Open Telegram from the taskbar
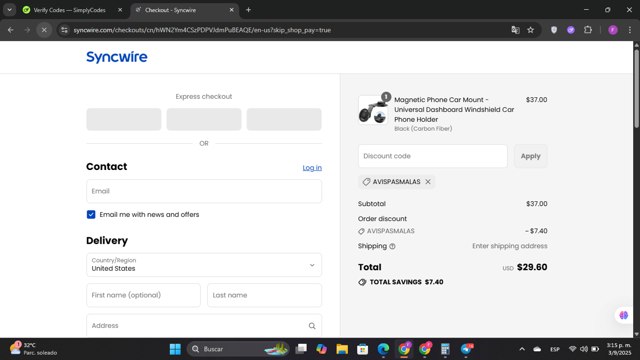Image resolution: width=640 pixels, height=360 pixels. 466,349
